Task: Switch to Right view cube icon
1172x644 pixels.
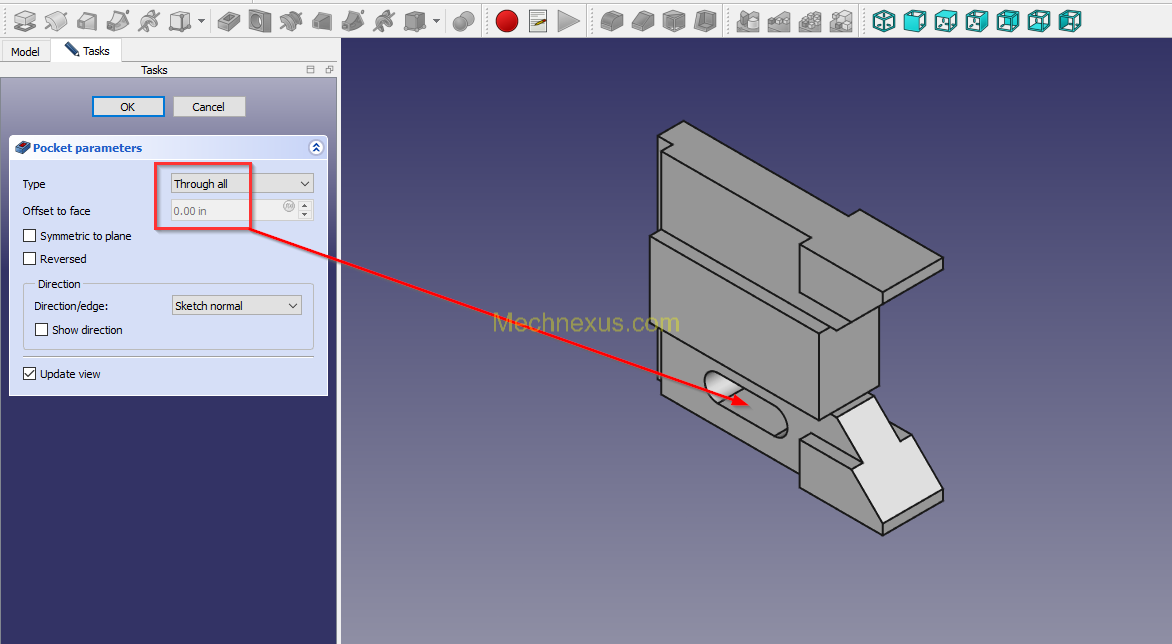Action: point(976,21)
